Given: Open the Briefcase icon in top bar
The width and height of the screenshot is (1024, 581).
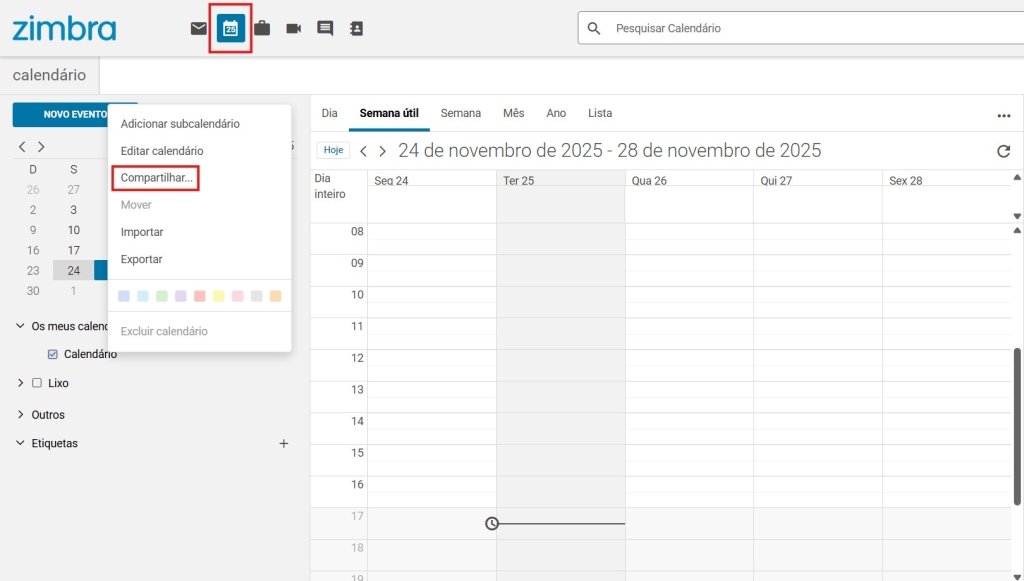Looking at the screenshot, I should (x=262, y=29).
